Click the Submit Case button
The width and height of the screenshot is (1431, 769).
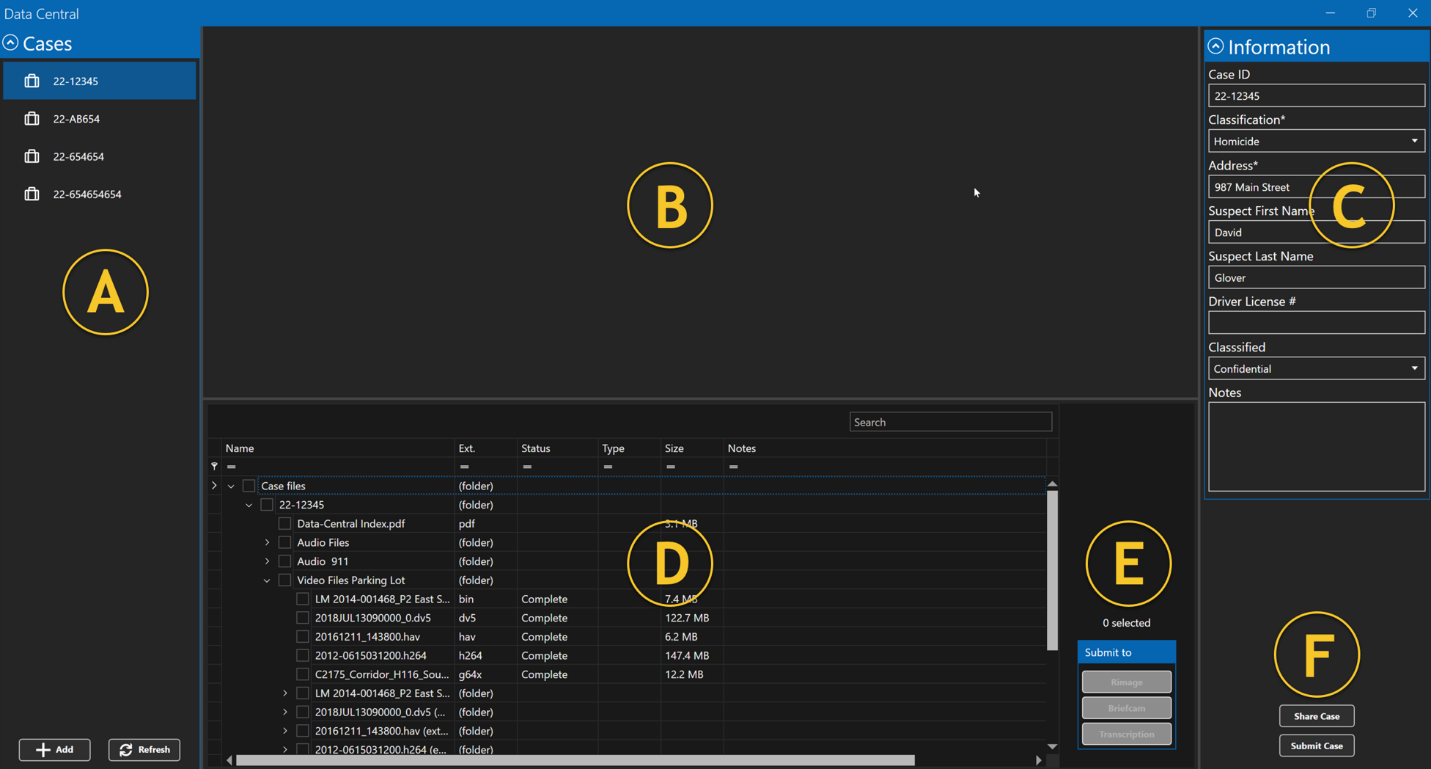click(1317, 746)
